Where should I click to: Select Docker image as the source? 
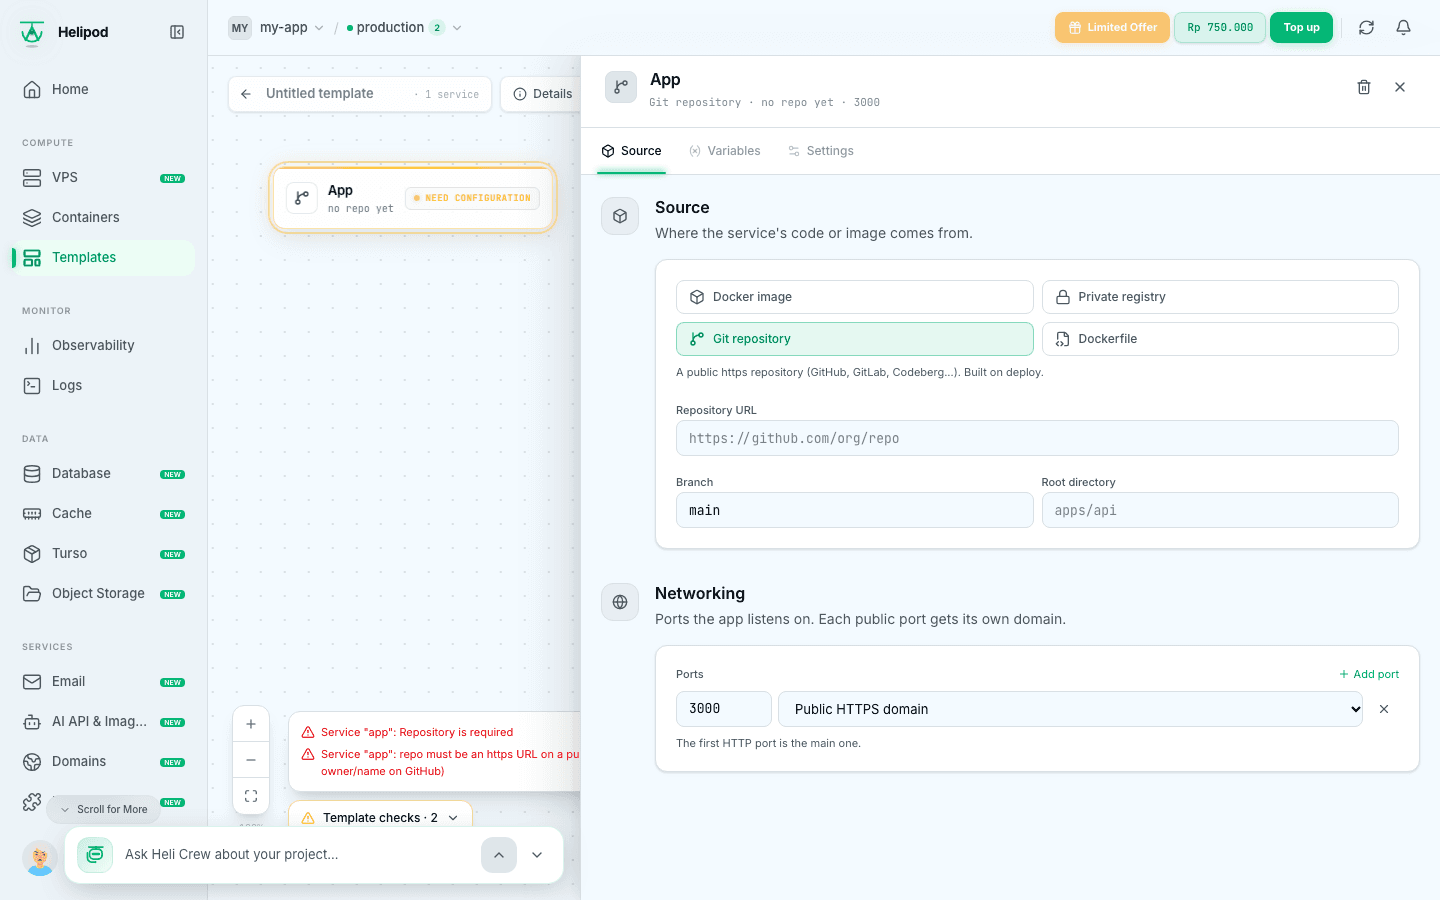[854, 297]
